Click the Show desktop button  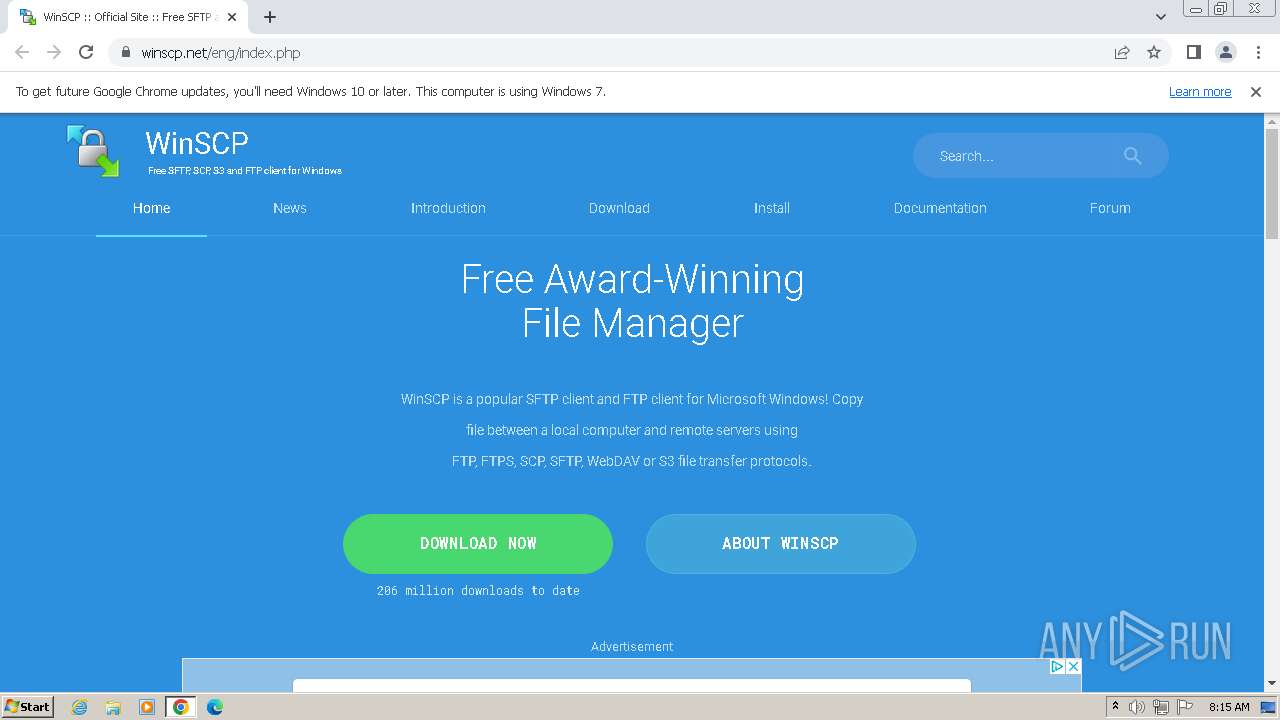(1269, 707)
